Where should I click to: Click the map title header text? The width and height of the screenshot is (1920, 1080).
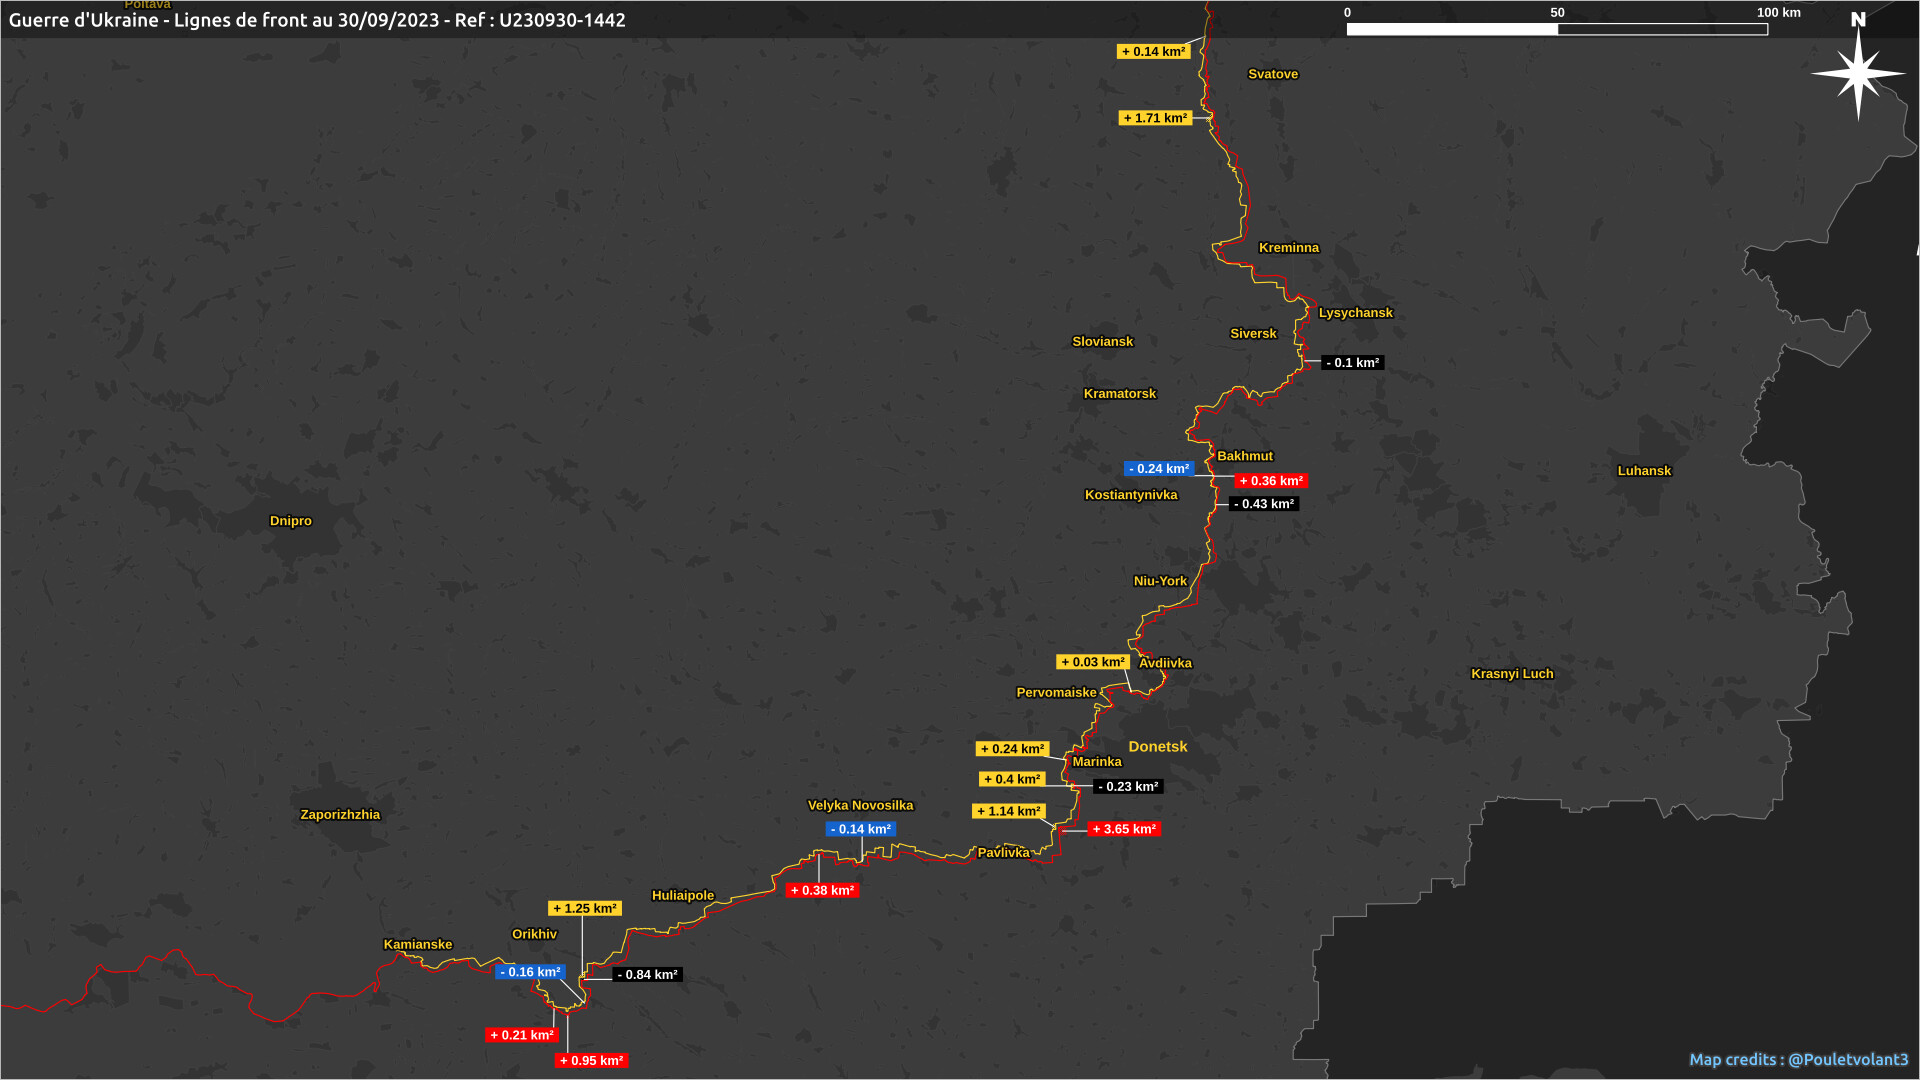tap(317, 20)
